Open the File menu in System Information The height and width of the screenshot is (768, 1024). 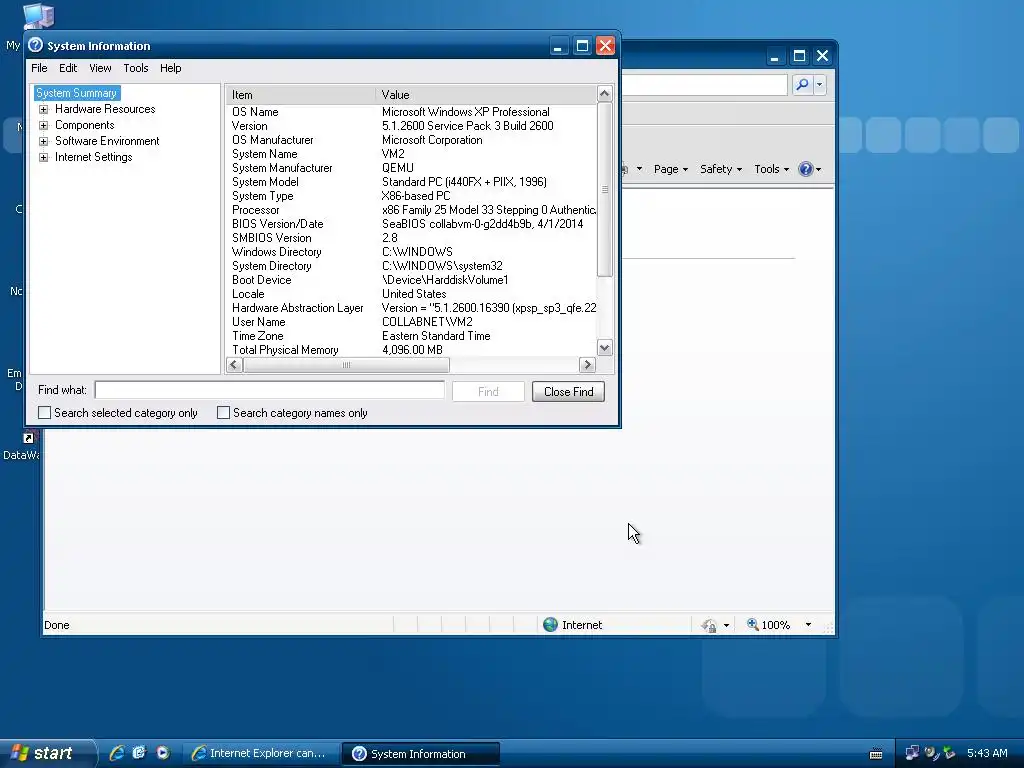tap(39, 68)
